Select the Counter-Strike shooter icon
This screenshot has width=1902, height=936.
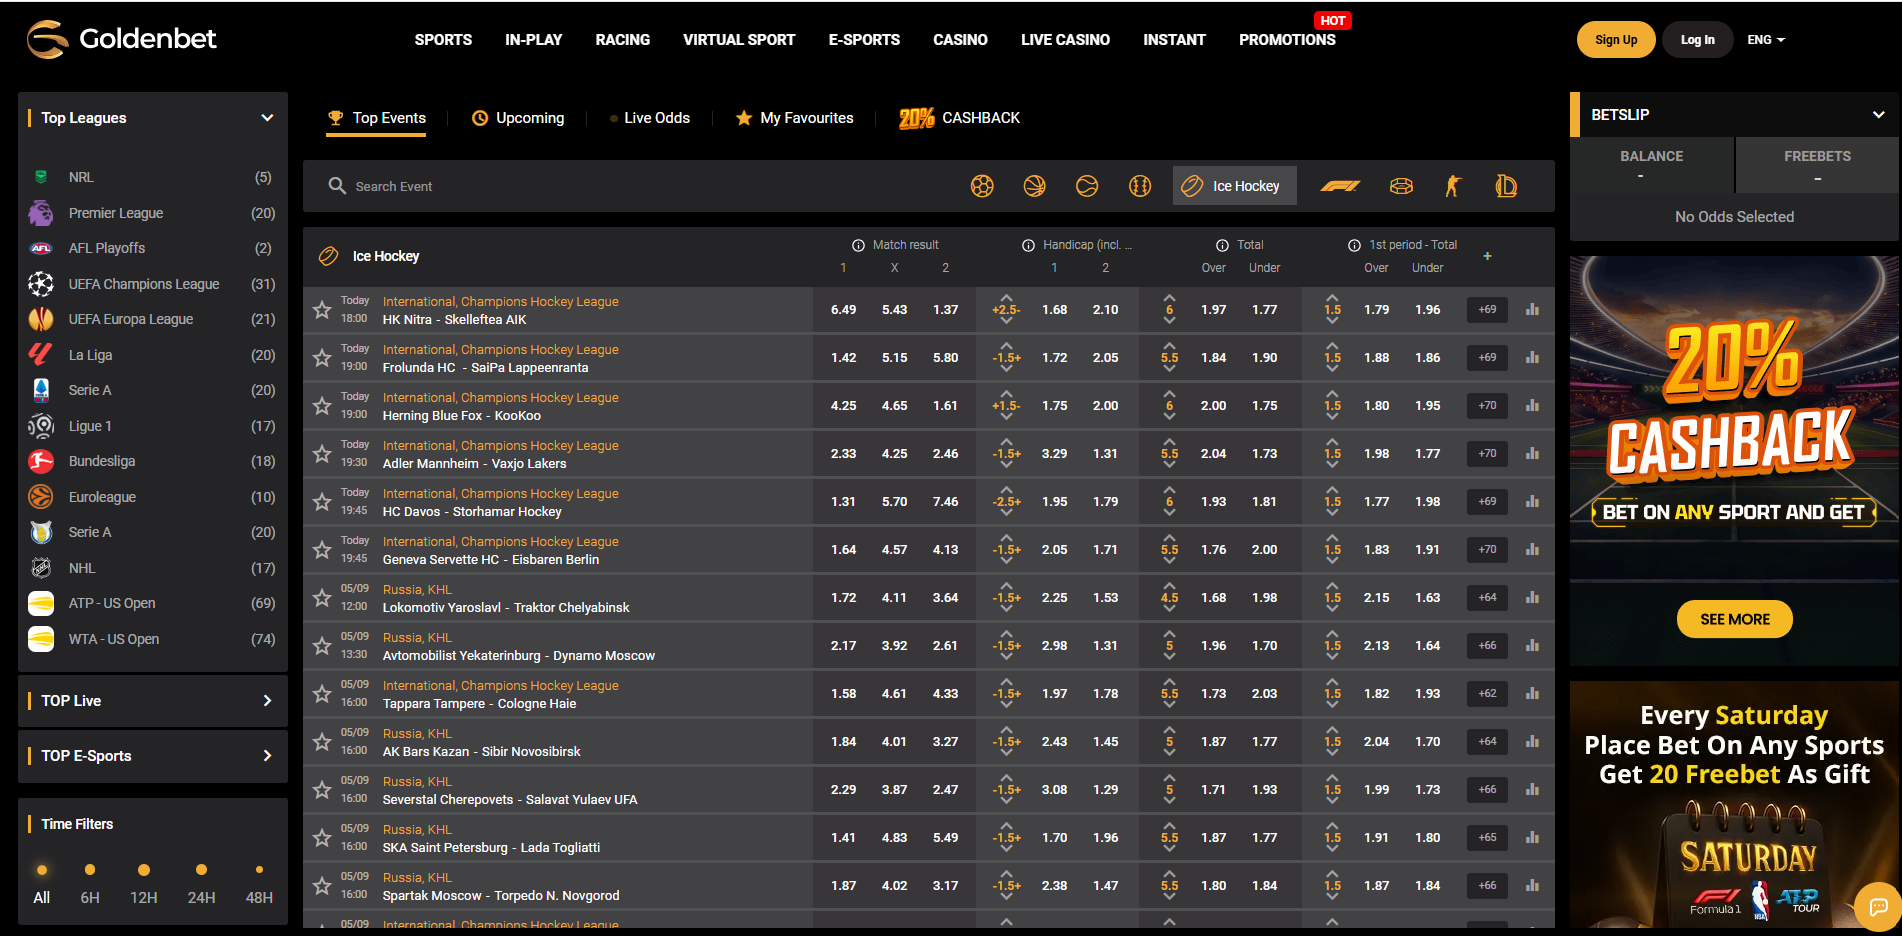1453,186
